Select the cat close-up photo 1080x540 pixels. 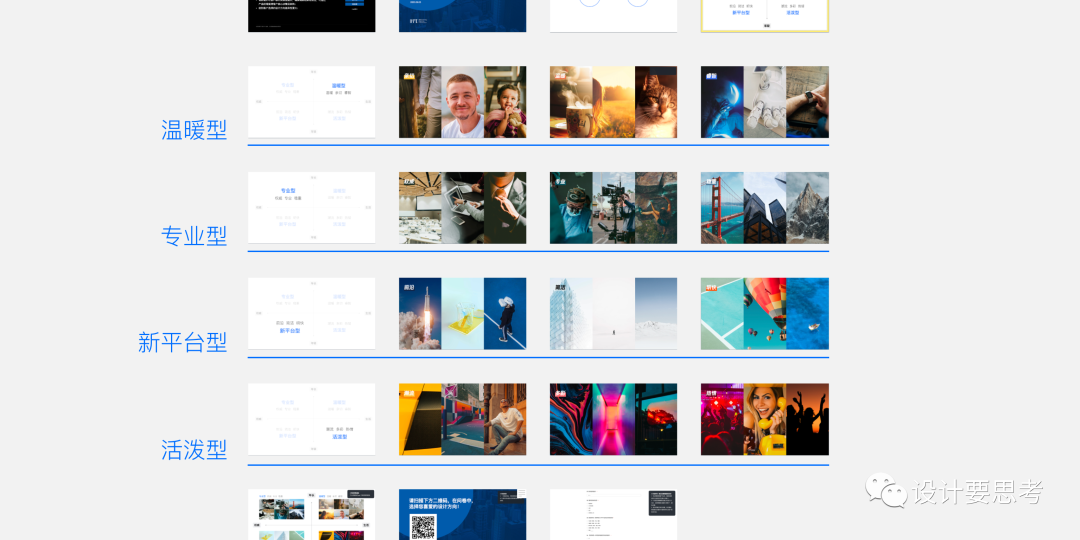click(656, 102)
